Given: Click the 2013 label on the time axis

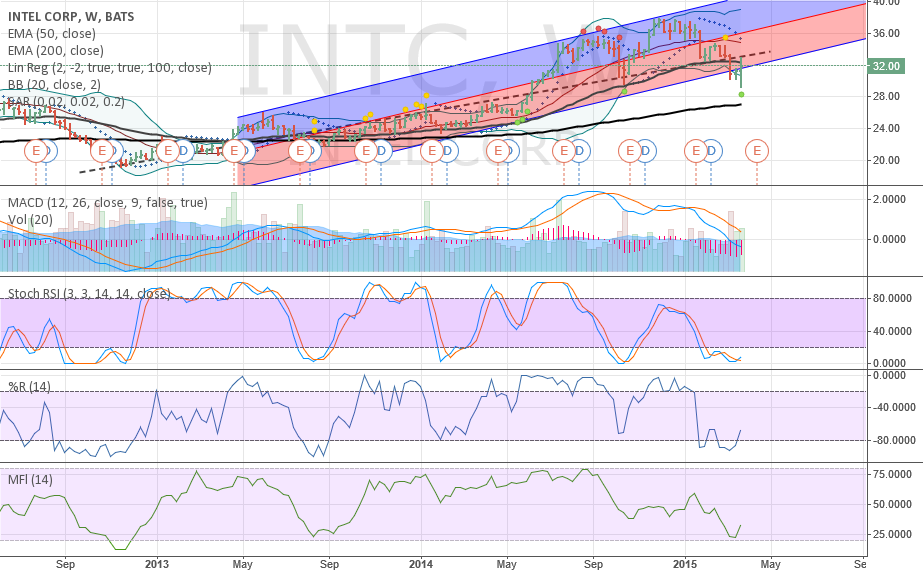Looking at the screenshot, I should pyautogui.click(x=157, y=564).
